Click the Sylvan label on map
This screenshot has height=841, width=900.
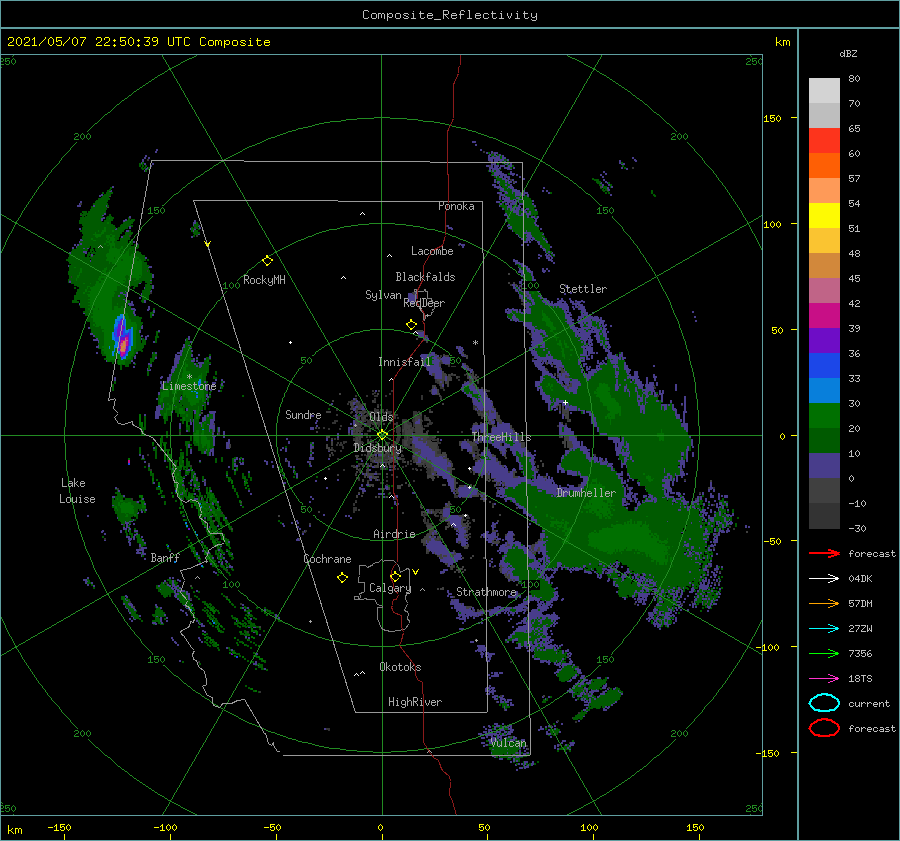(383, 295)
